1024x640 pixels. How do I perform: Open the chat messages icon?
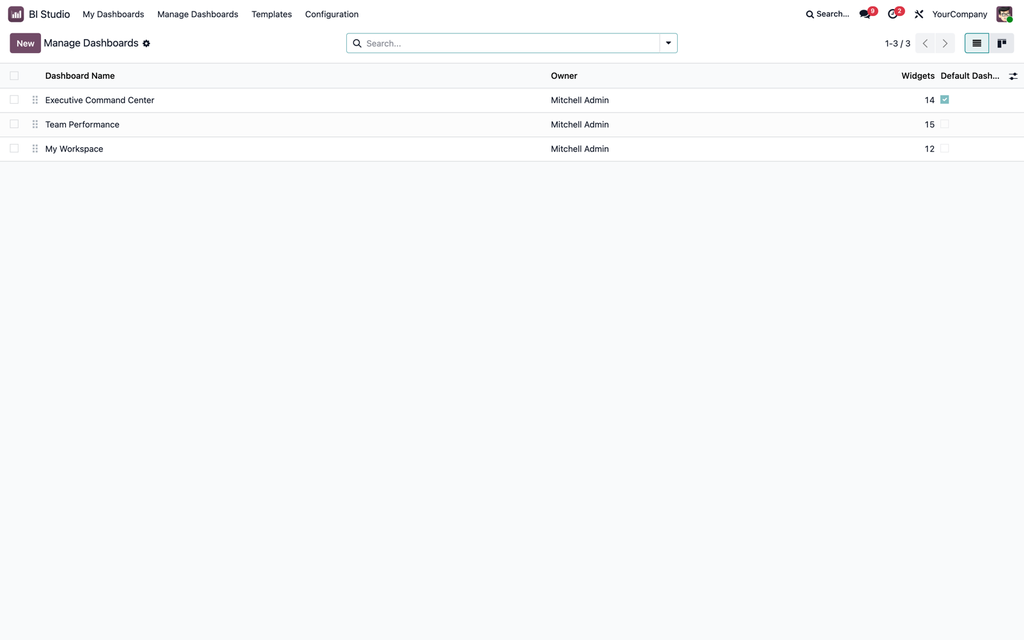tap(867, 14)
